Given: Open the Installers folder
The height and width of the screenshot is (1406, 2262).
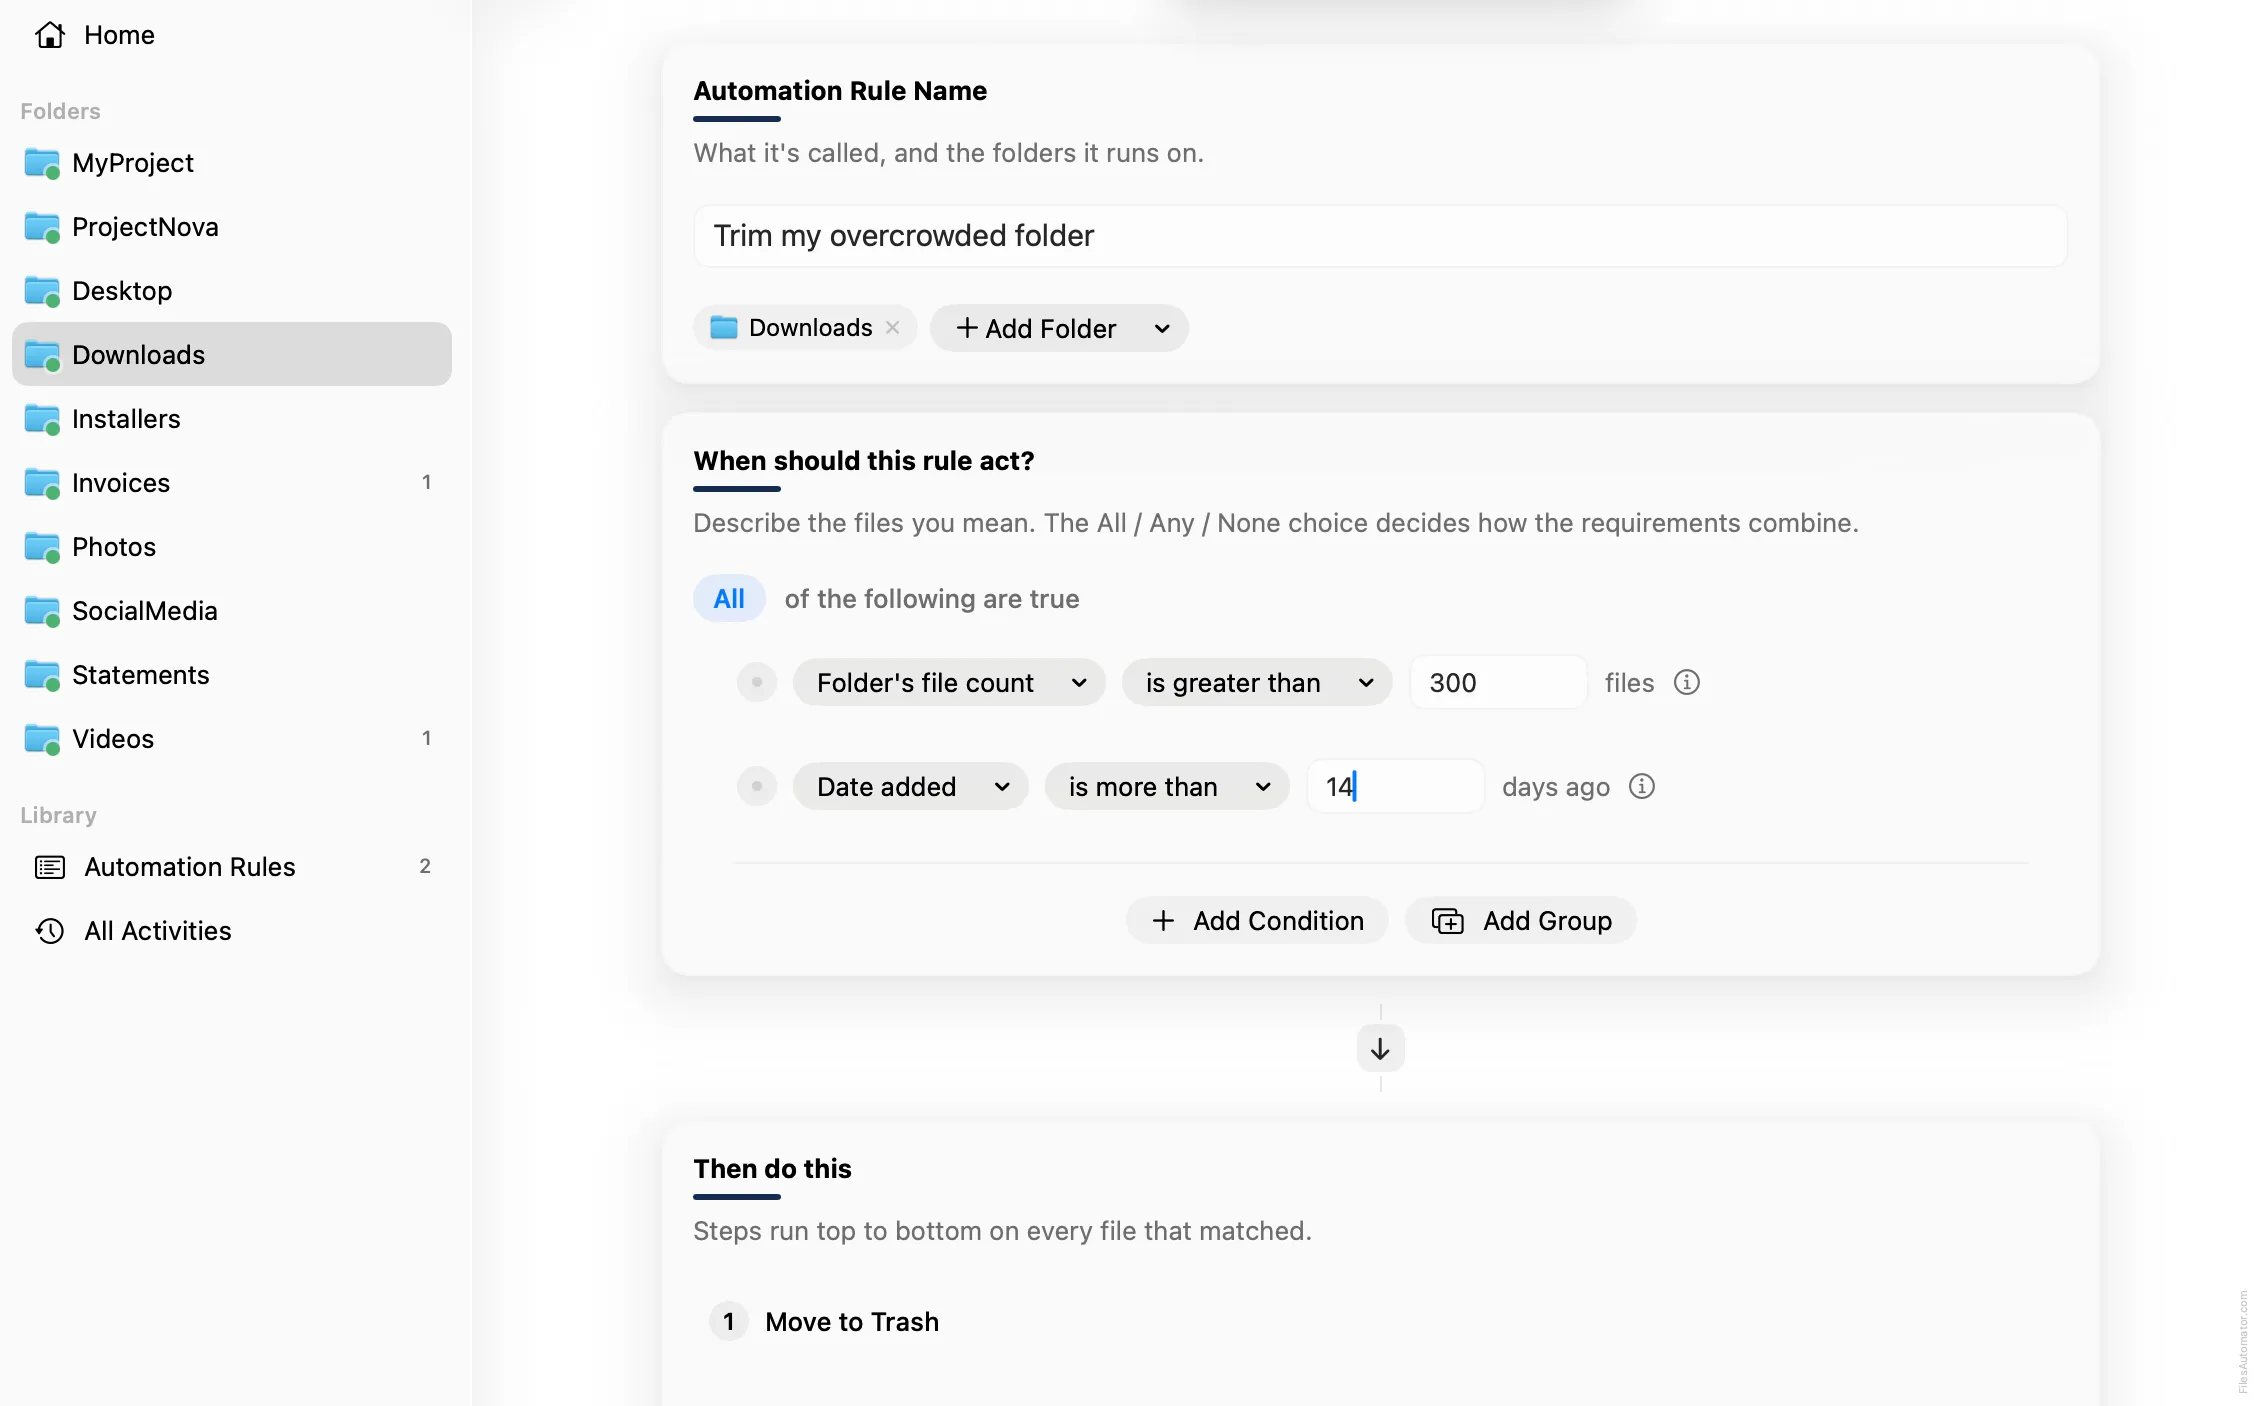Looking at the screenshot, I should point(232,419).
